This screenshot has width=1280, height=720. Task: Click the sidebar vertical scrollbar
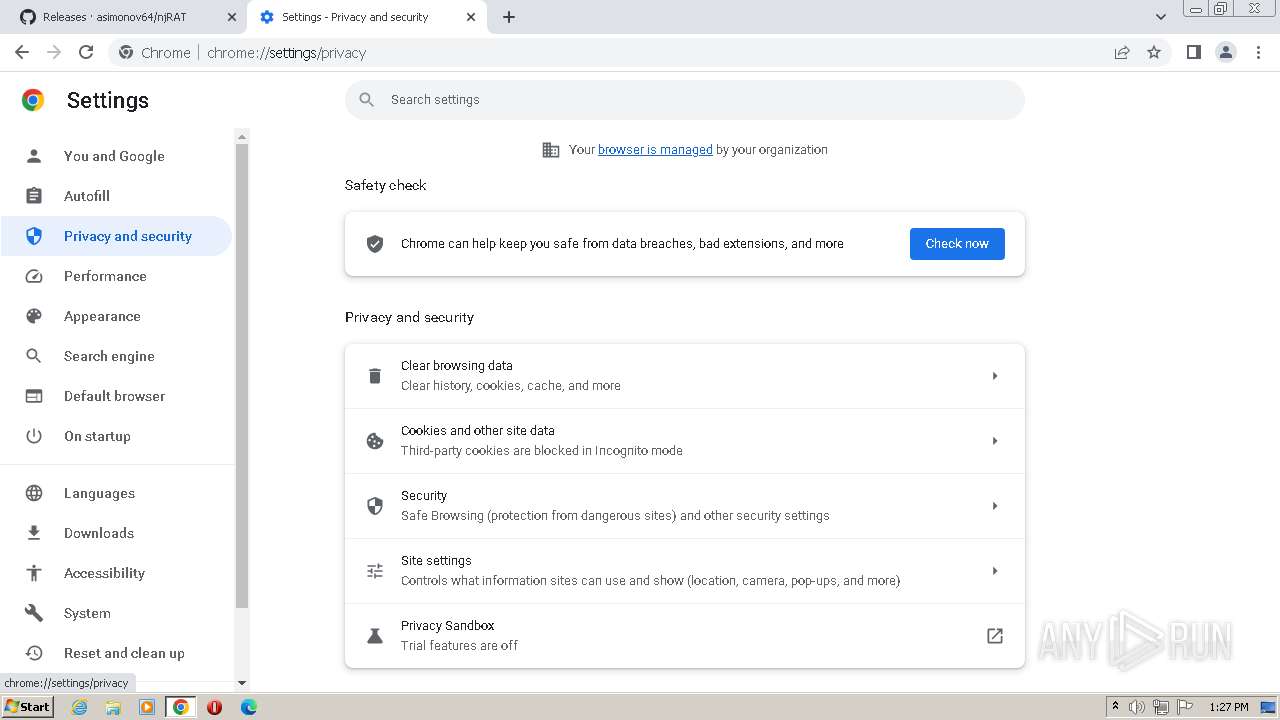[241, 375]
